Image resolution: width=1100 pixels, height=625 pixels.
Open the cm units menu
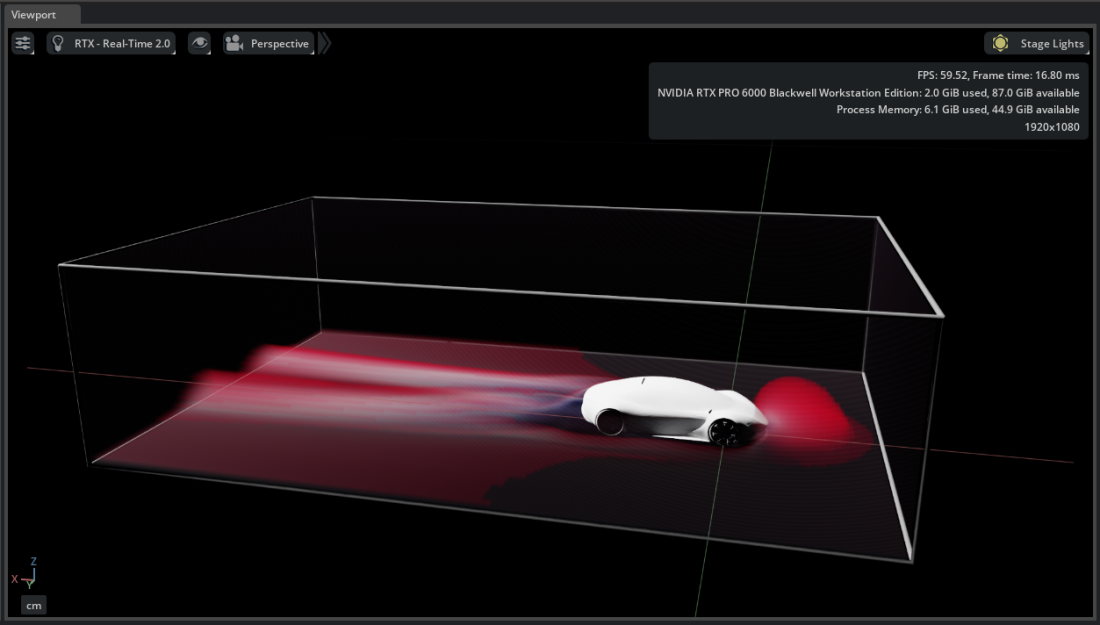click(x=33, y=605)
